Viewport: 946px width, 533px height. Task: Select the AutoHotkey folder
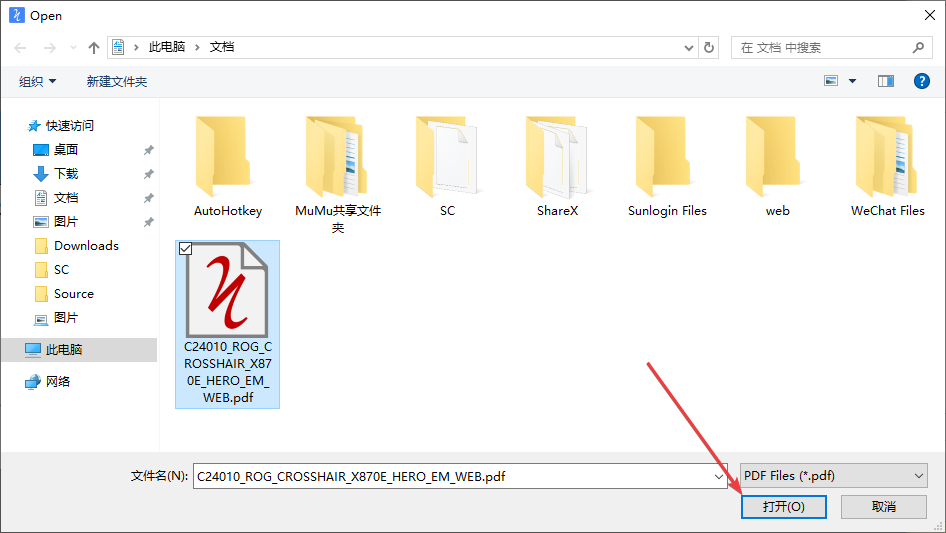[x=227, y=167]
